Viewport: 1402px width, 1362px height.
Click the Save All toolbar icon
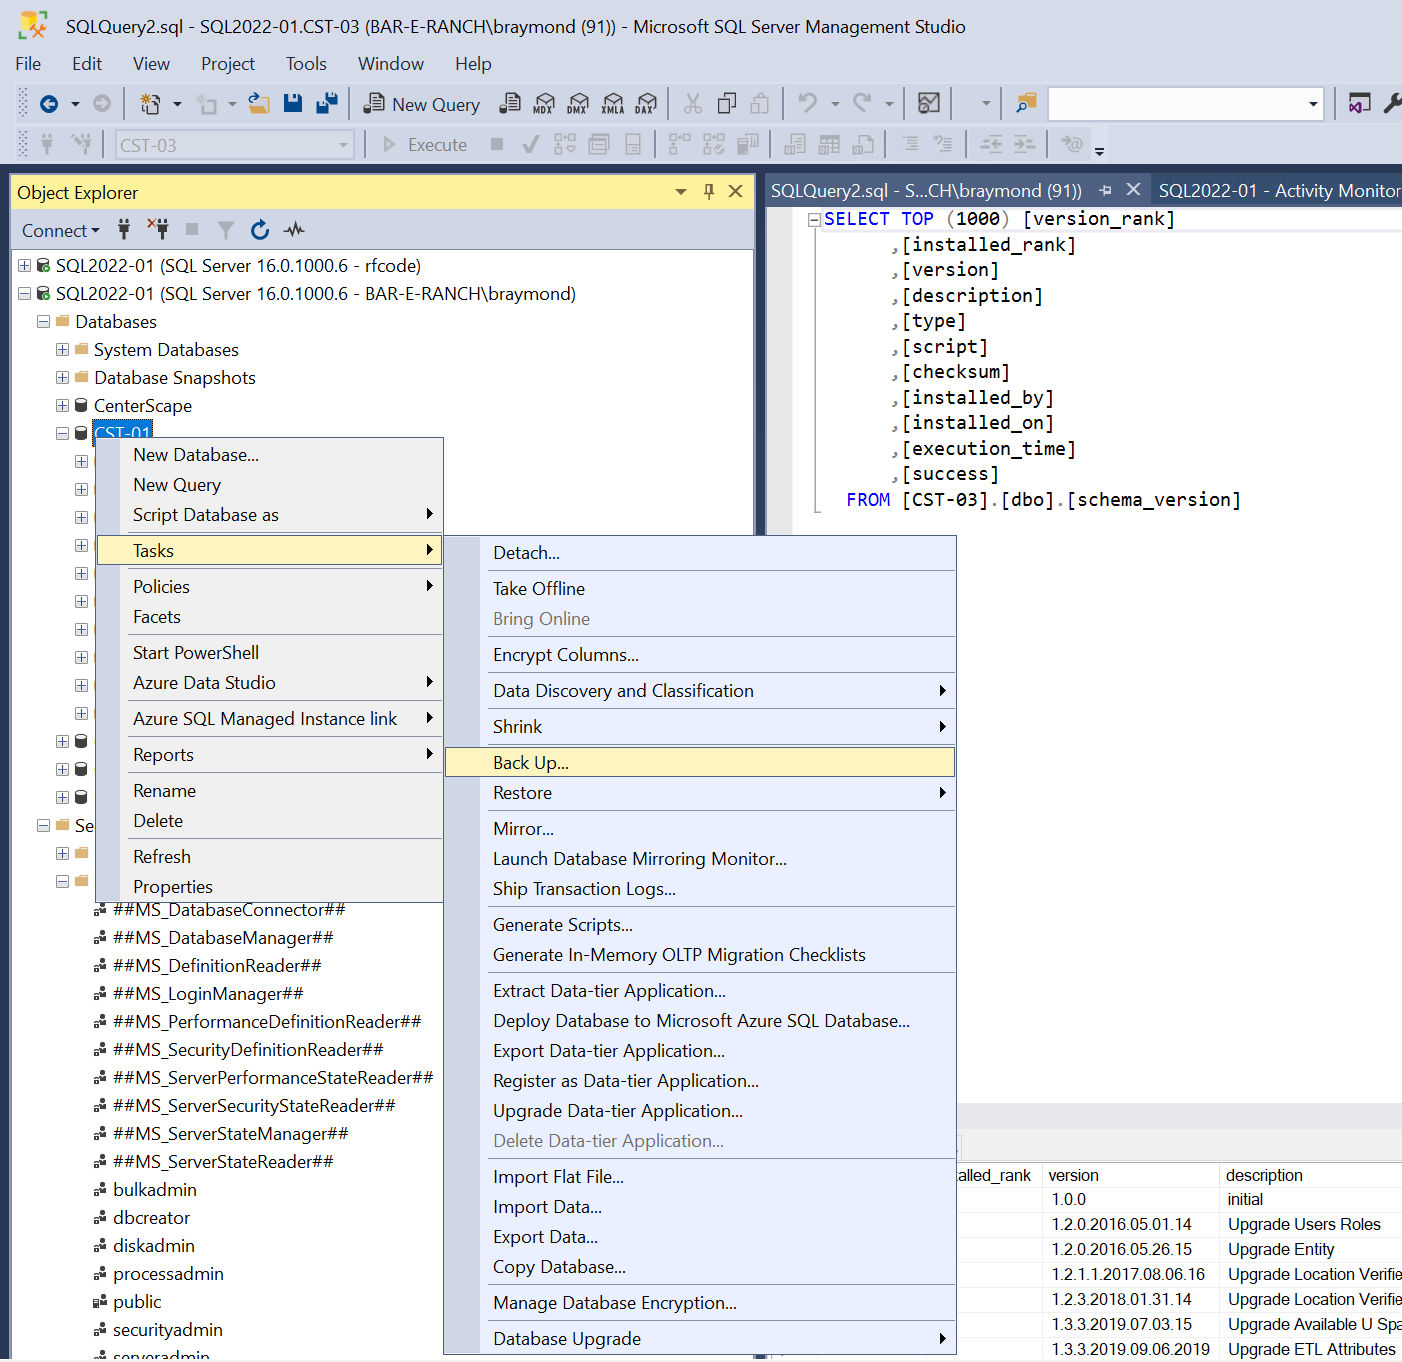click(326, 104)
